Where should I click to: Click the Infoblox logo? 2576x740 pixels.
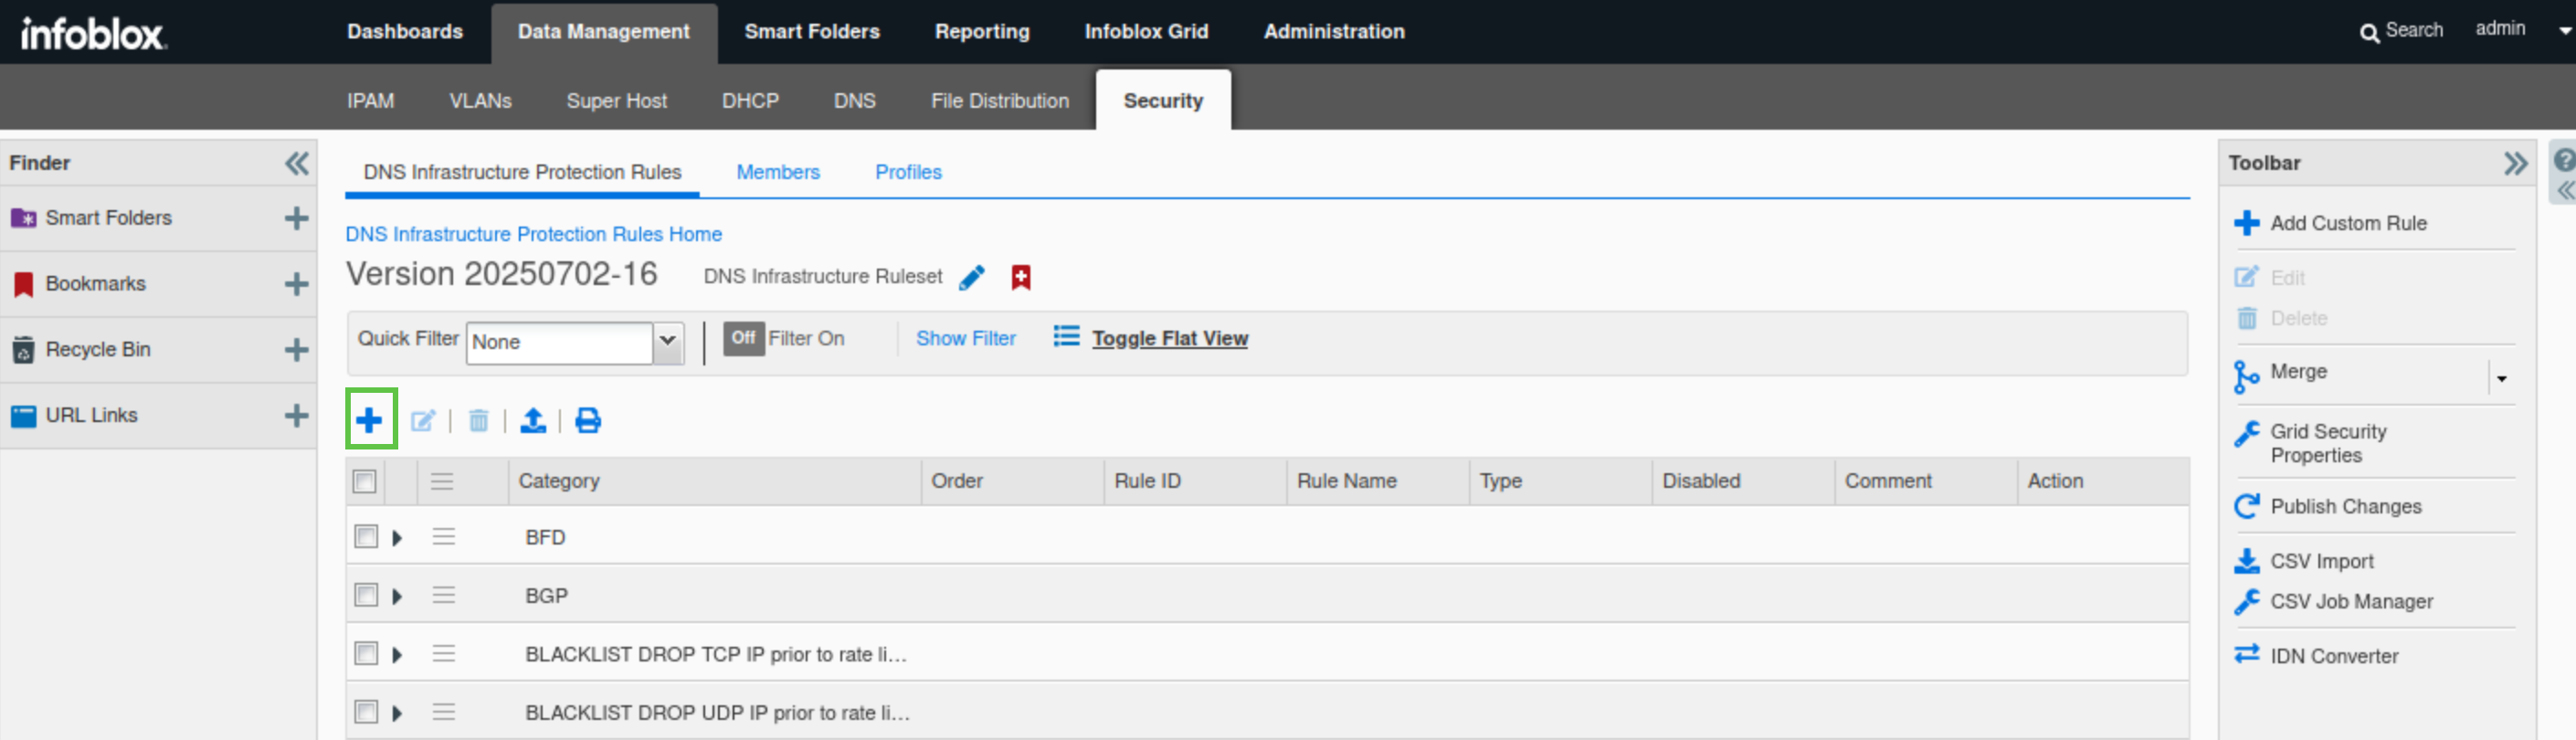[x=94, y=34]
